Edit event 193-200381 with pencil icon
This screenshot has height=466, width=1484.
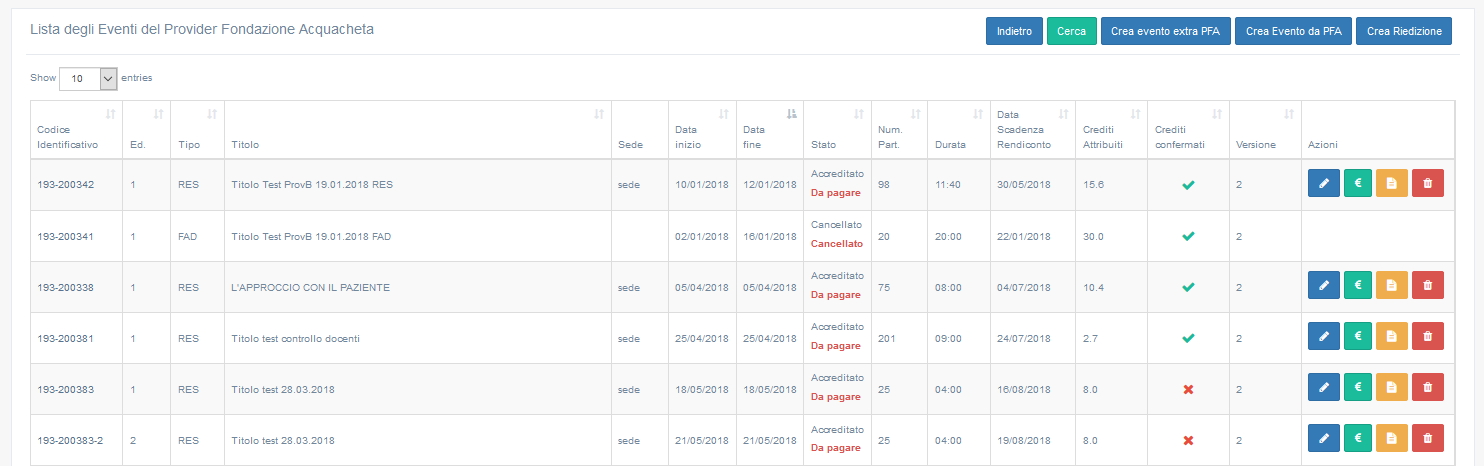point(1324,337)
